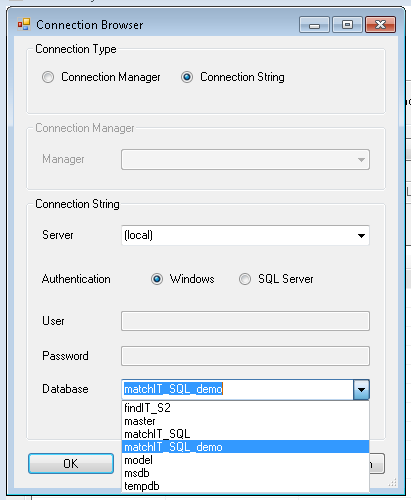Collapse the Database dropdown list
Screen dimensions: 411x500
pyautogui.click(x=361, y=389)
